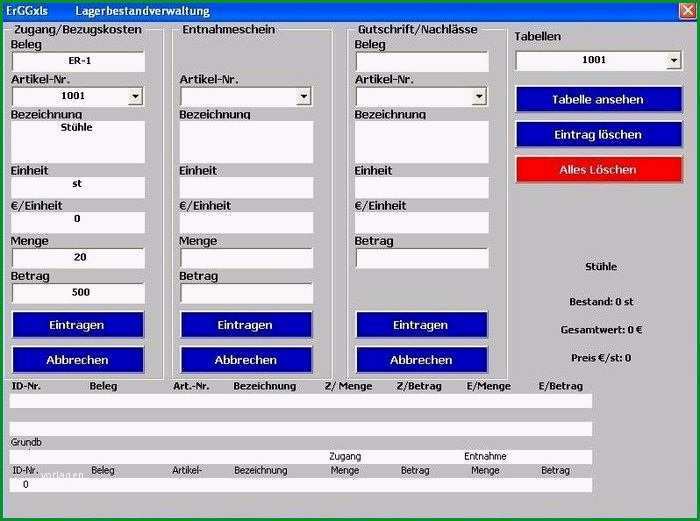This screenshot has width=700, height=521.
Task: Open the Artikel-Nr. dropdown in Gutschrift/Nachlässe
Action: (479, 96)
